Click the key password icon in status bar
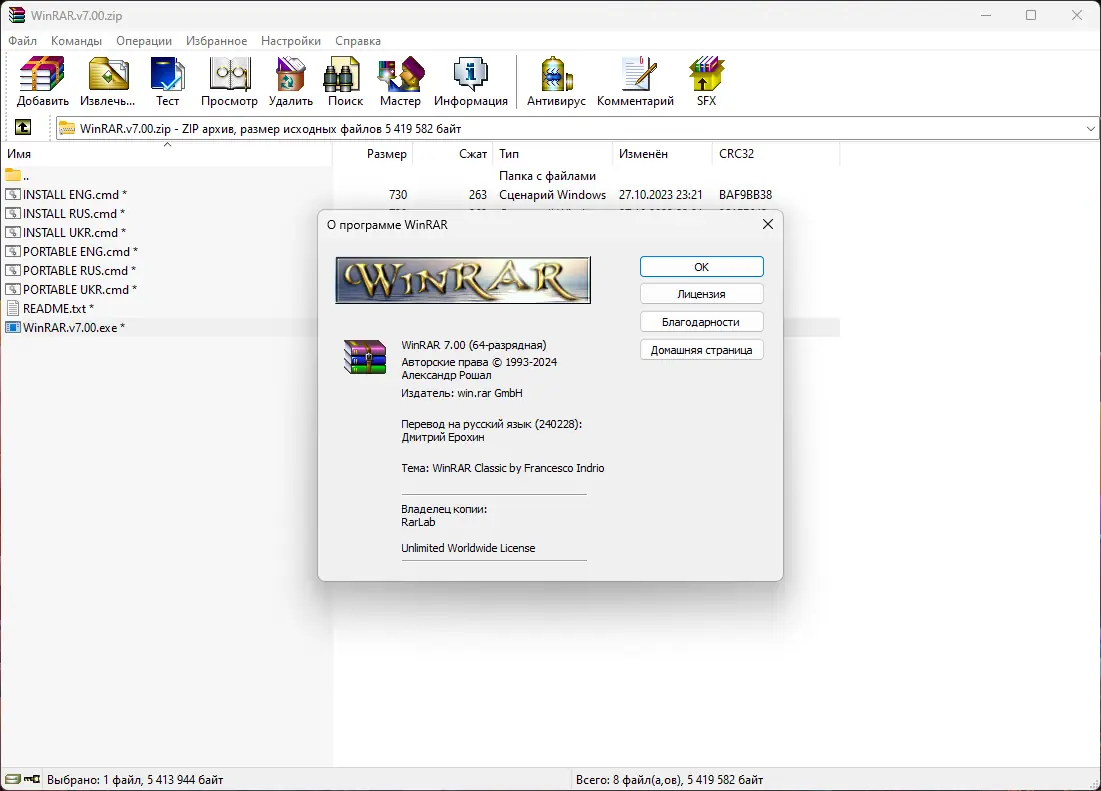 (32, 779)
